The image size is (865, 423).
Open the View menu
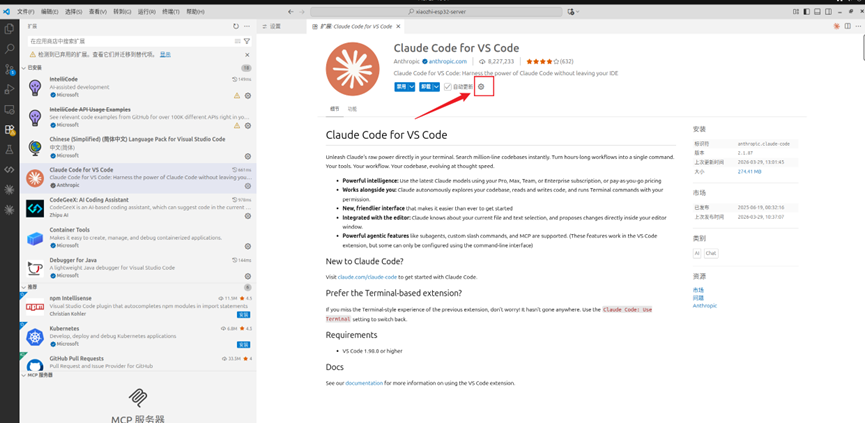[98, 12]
